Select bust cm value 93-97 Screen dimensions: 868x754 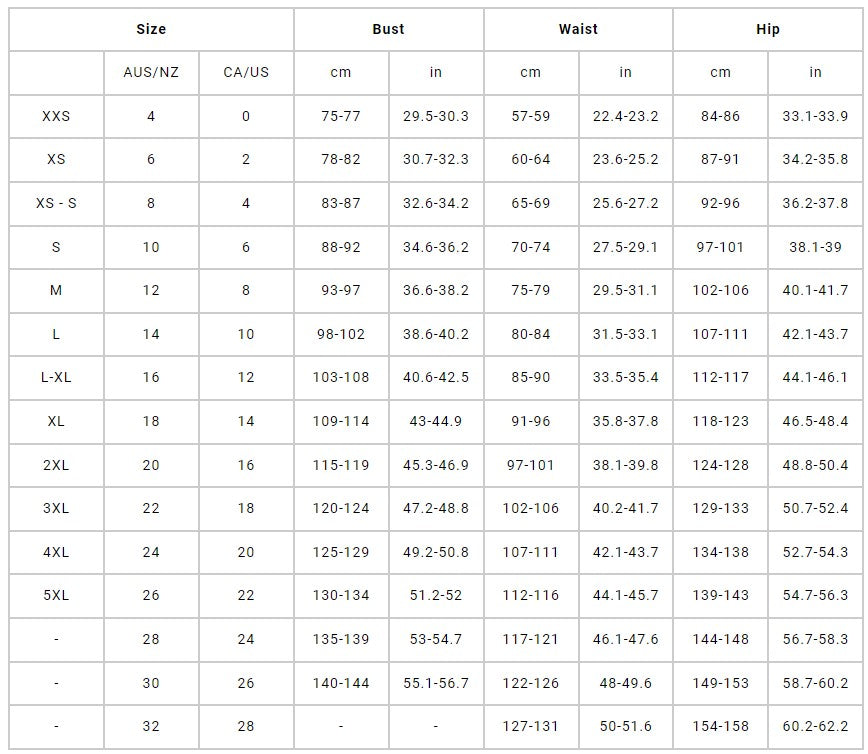[341, 290]
